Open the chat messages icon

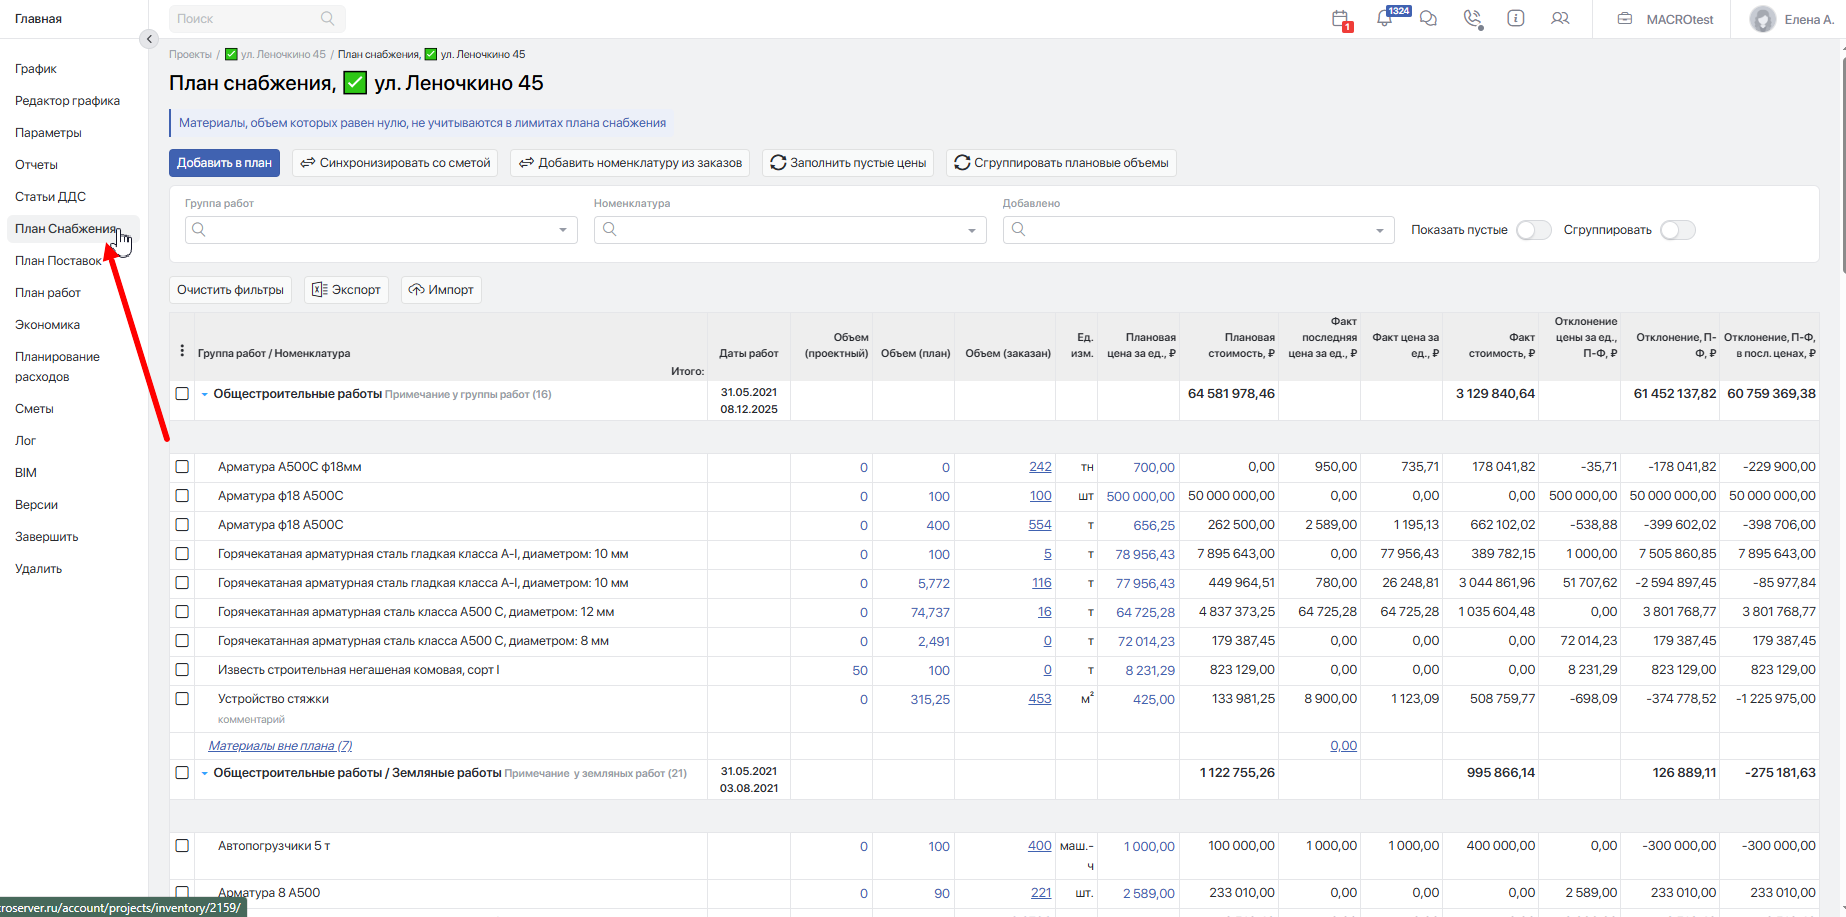pyautogui.click(x=1429, y=19)
